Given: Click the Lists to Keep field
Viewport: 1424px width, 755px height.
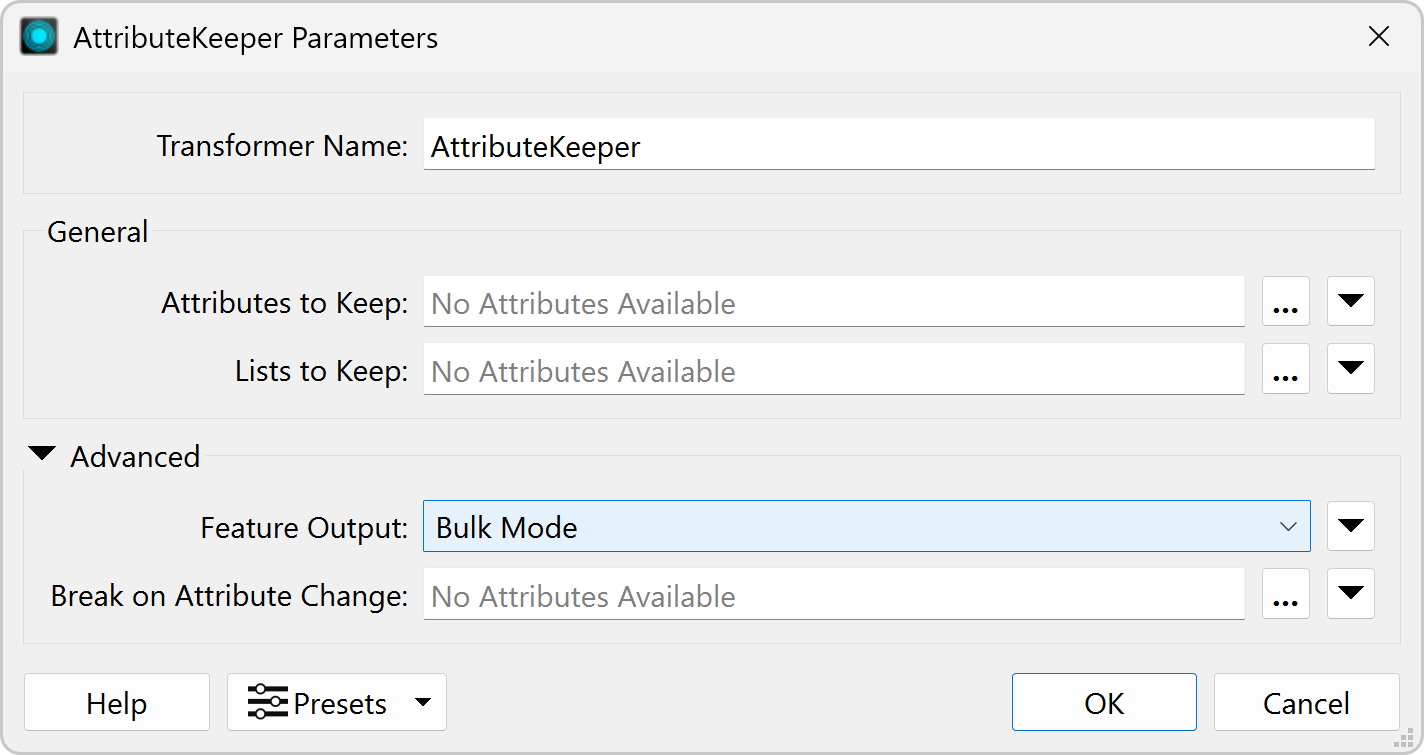Looking at the screenshot, I should pyautogui.click(x=834, y=369).
